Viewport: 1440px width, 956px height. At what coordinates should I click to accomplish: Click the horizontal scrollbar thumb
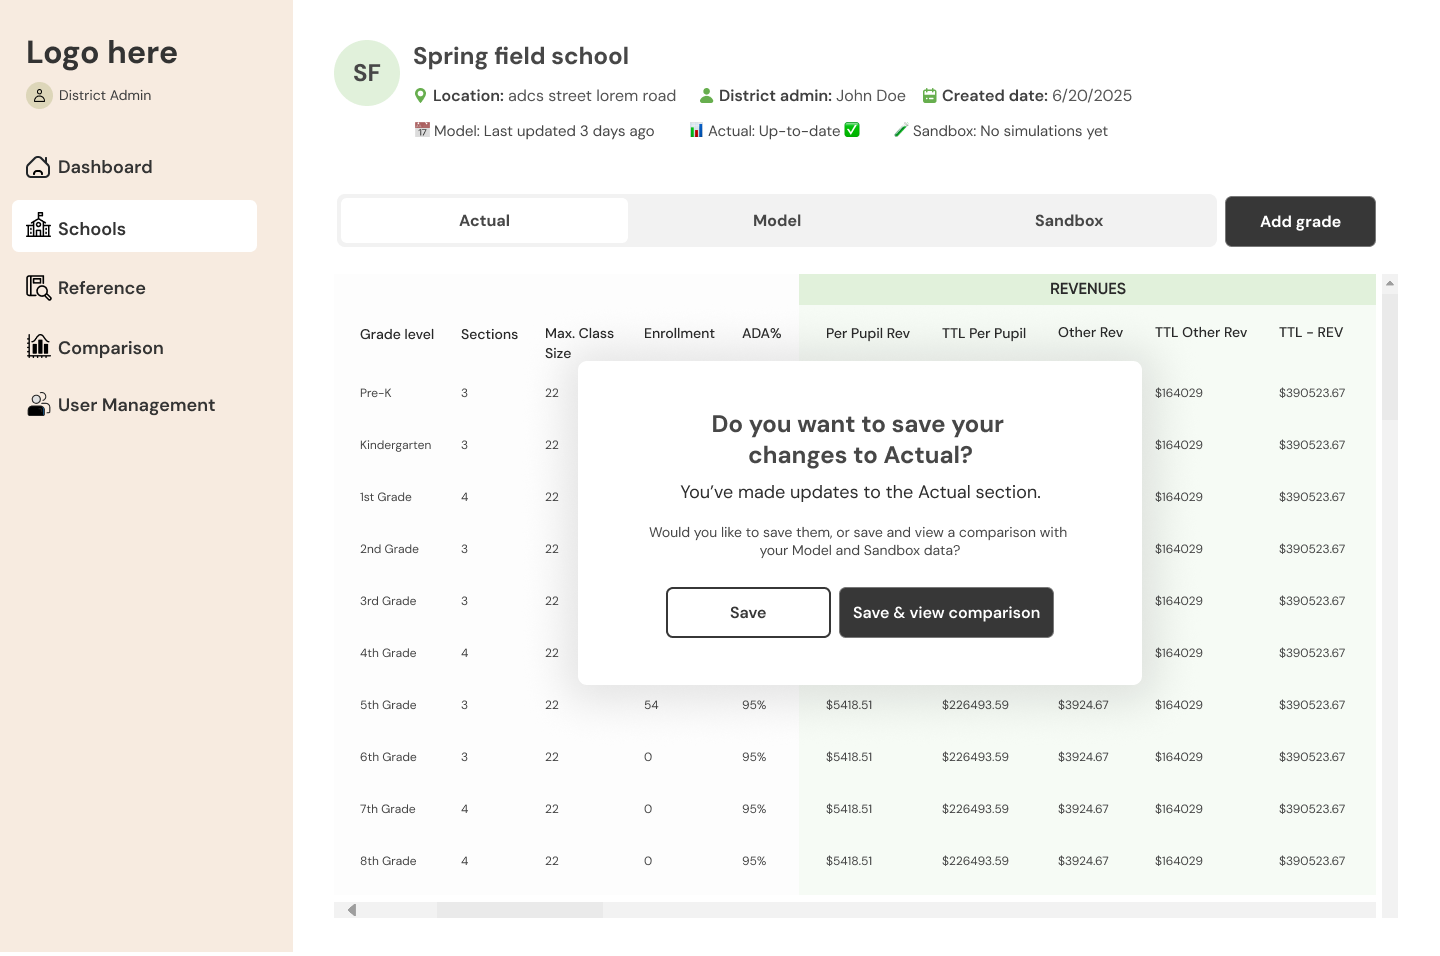click(x=520, y=910)
